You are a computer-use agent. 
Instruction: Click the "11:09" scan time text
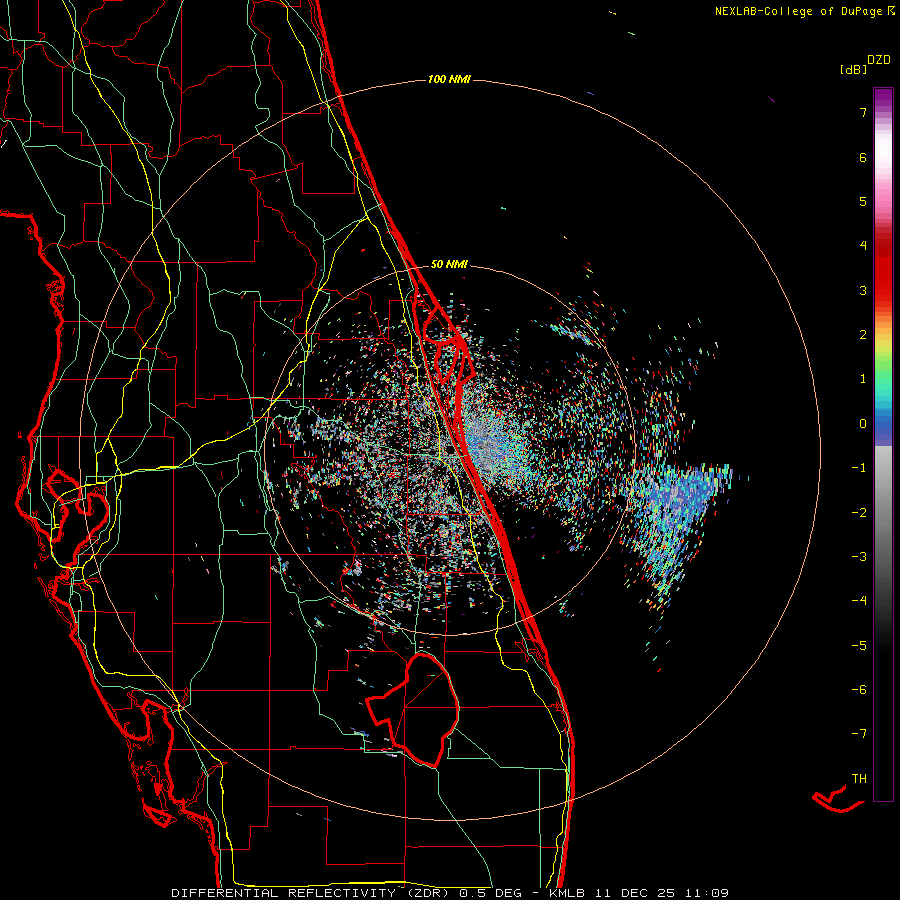tap(705, 893)
